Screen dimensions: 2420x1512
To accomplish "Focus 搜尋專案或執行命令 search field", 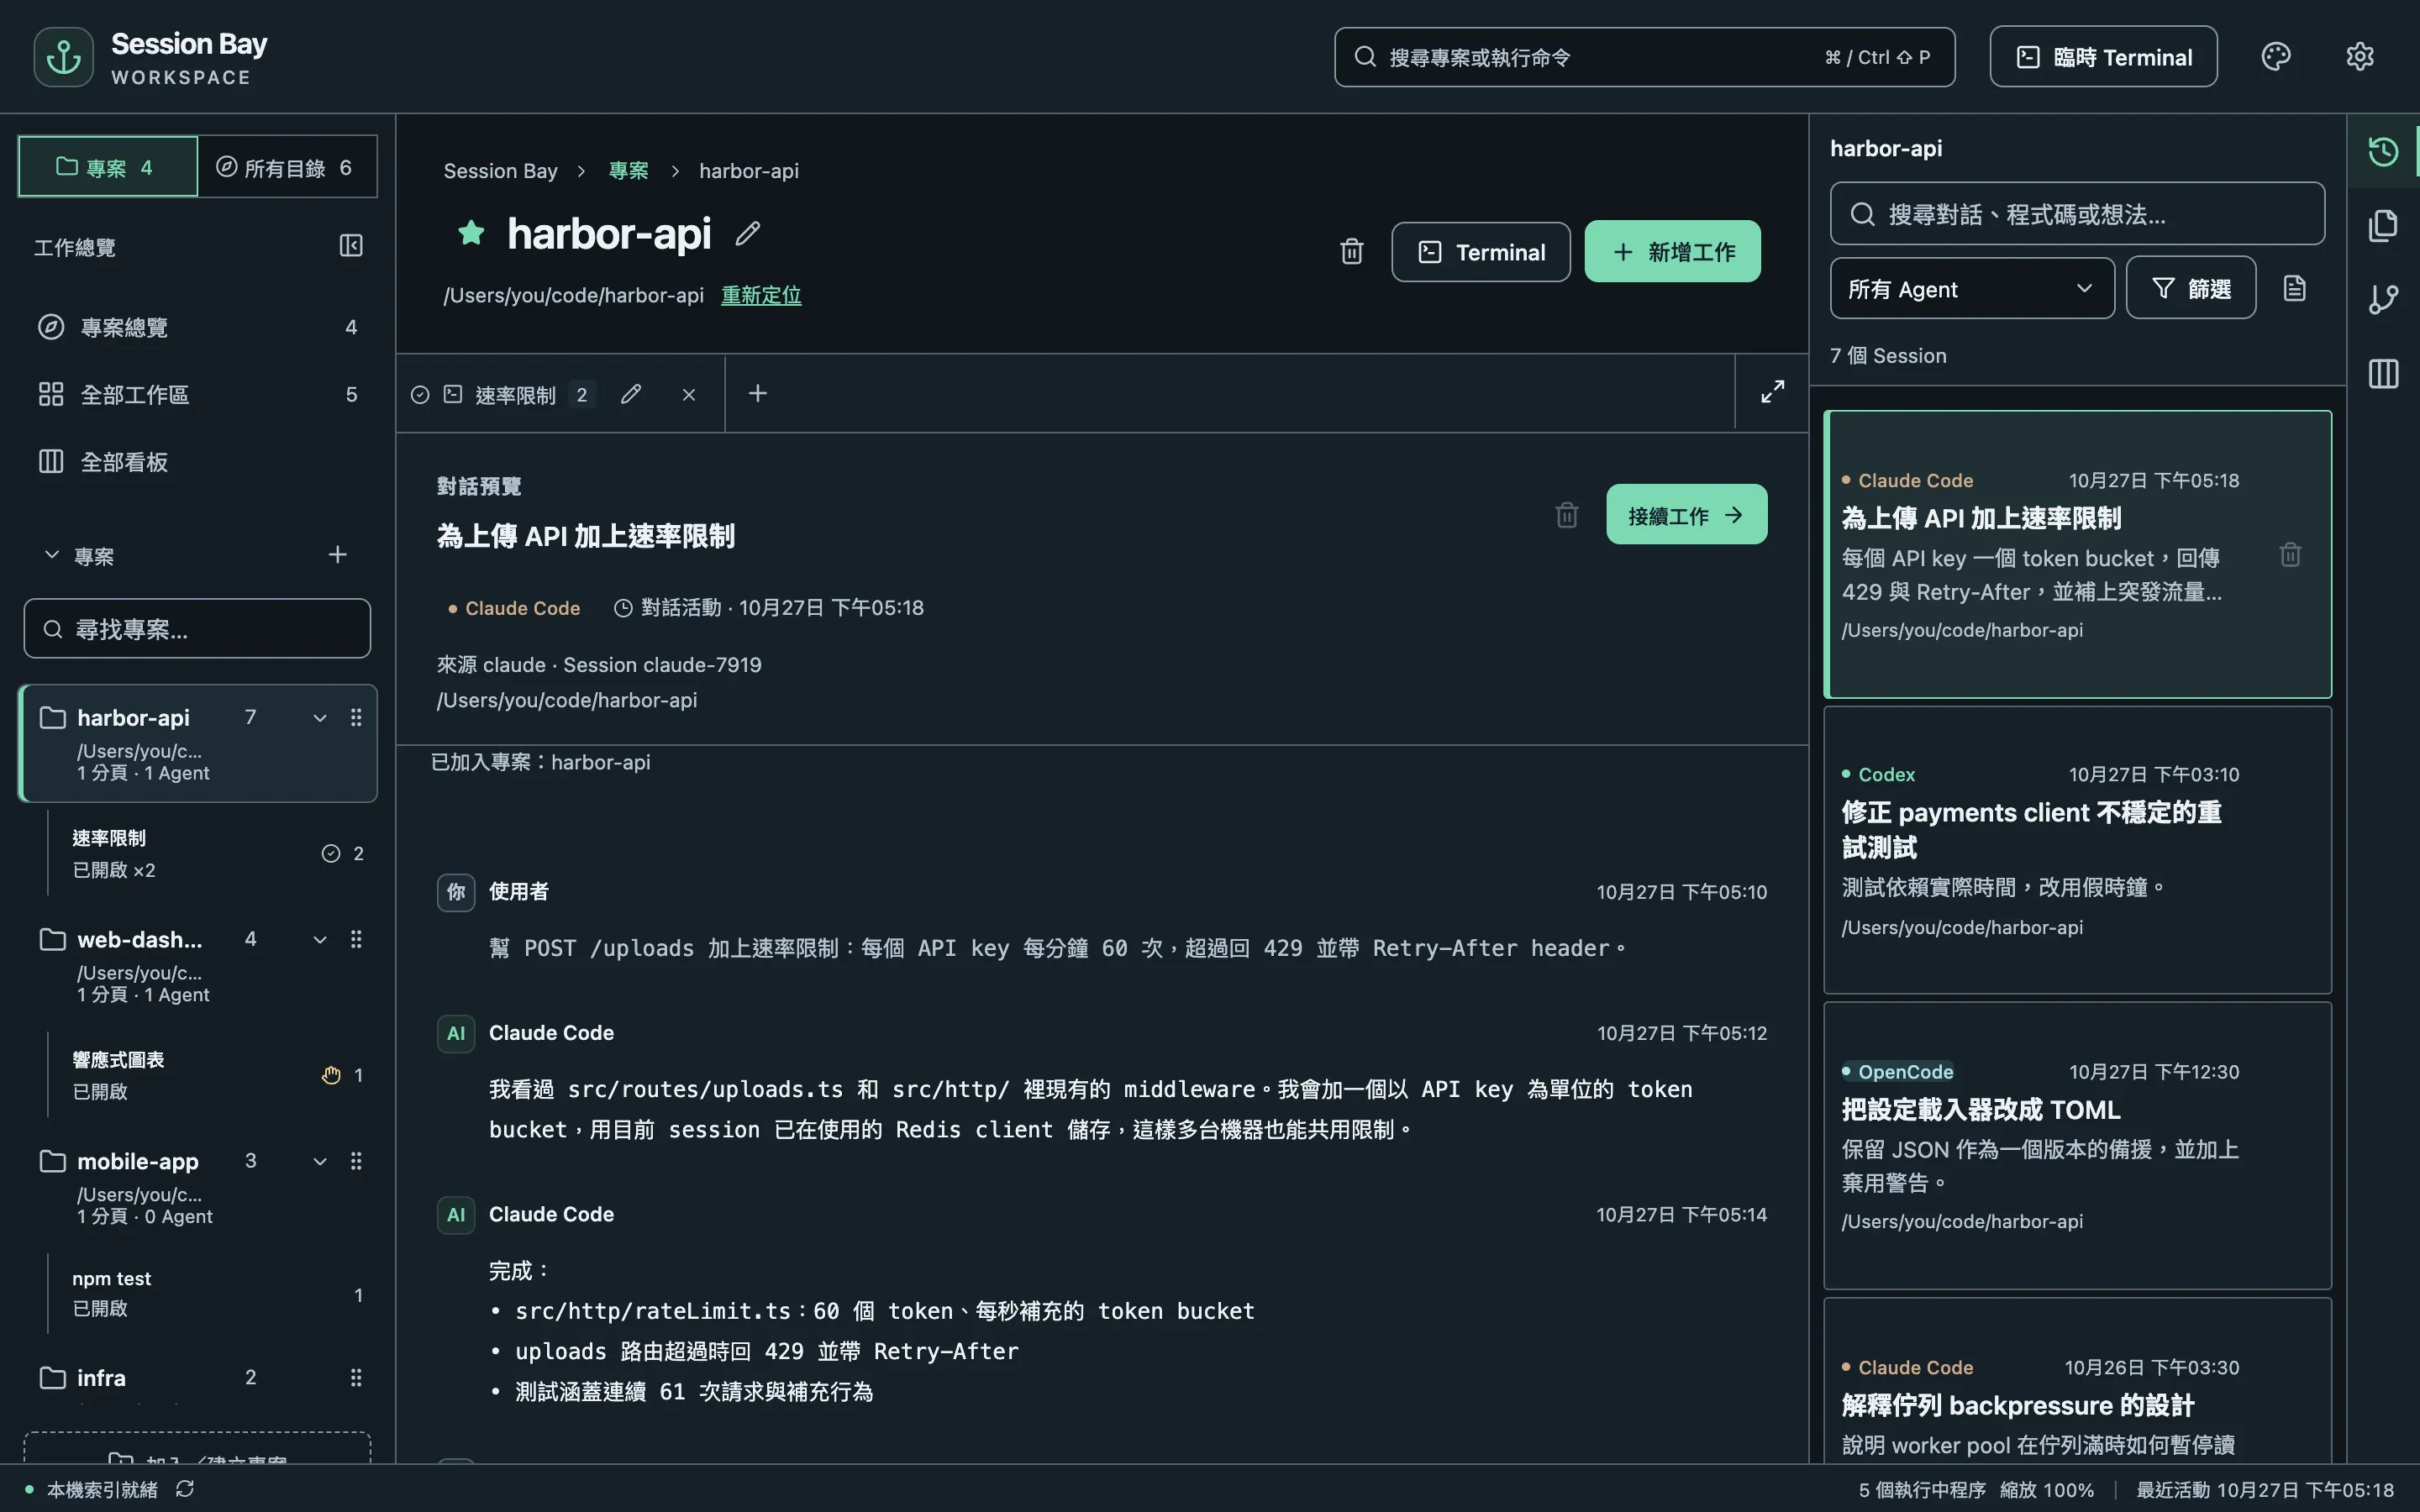I will [1644, 57].
